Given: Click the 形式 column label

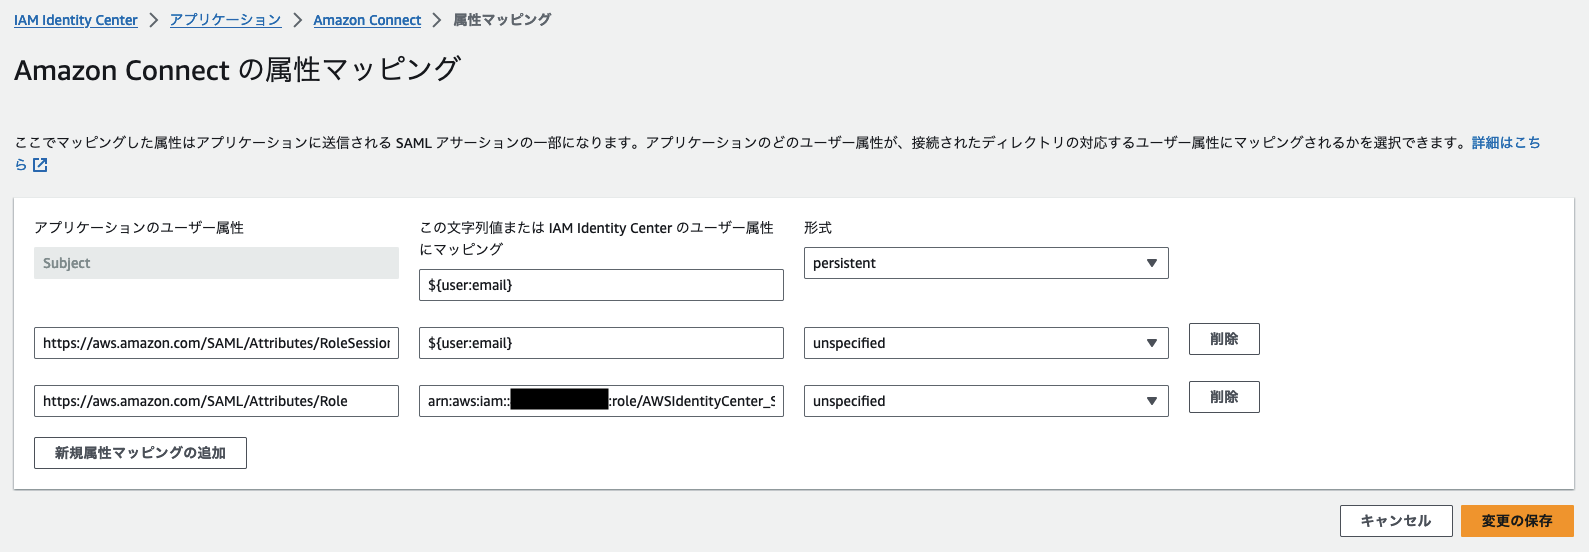Looking at the screenshot, I should click(x=818, y=228).
